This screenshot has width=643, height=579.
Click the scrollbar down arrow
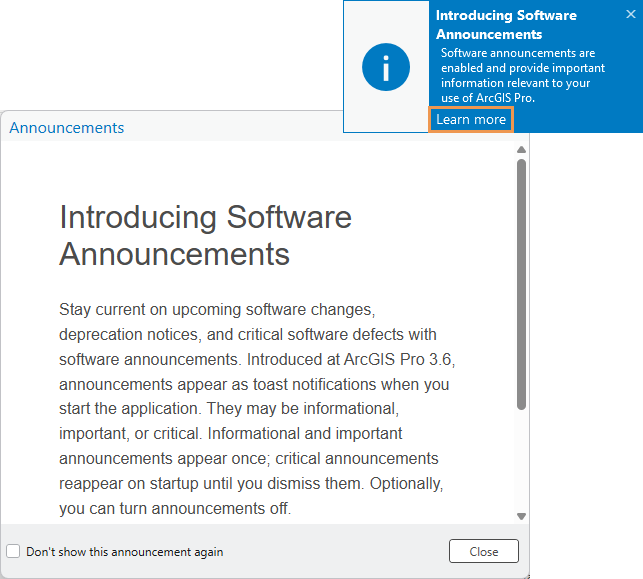[x=521, y=516]
